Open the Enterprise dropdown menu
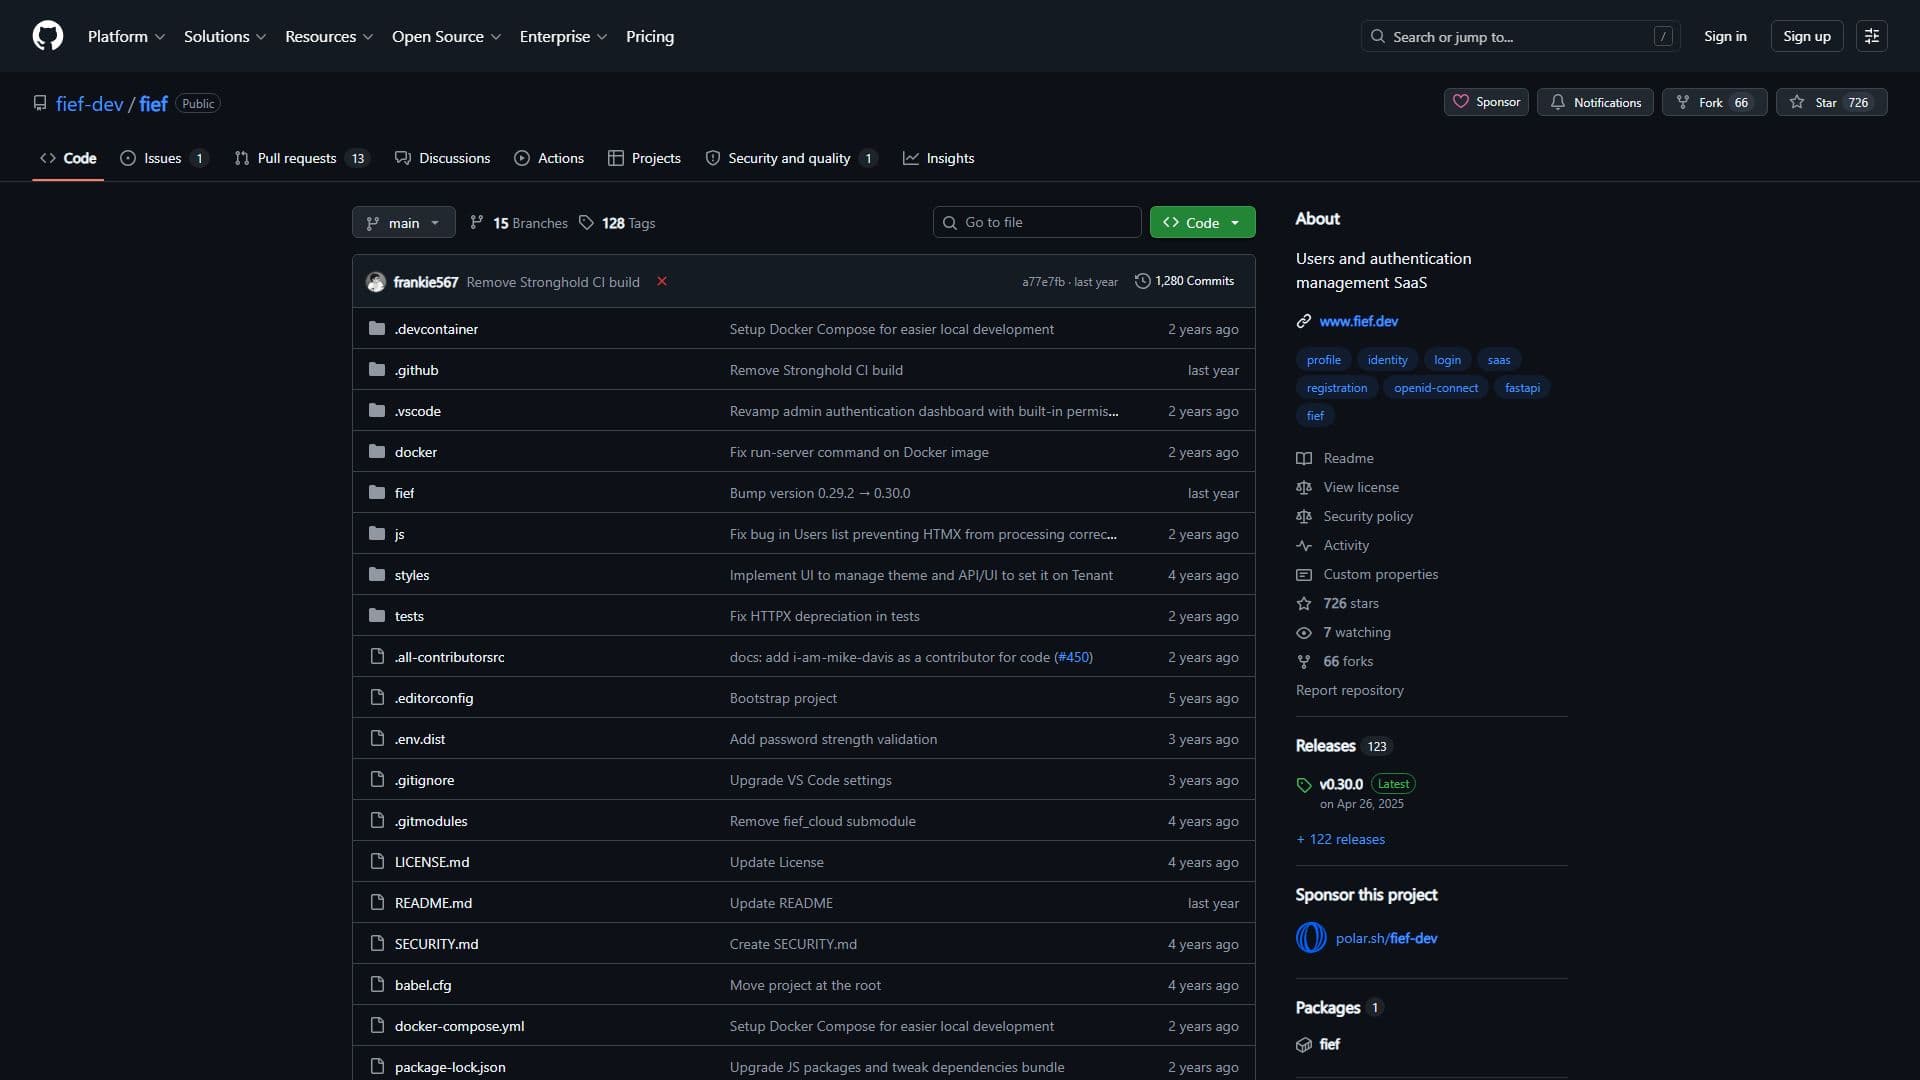 coord(563,36)
